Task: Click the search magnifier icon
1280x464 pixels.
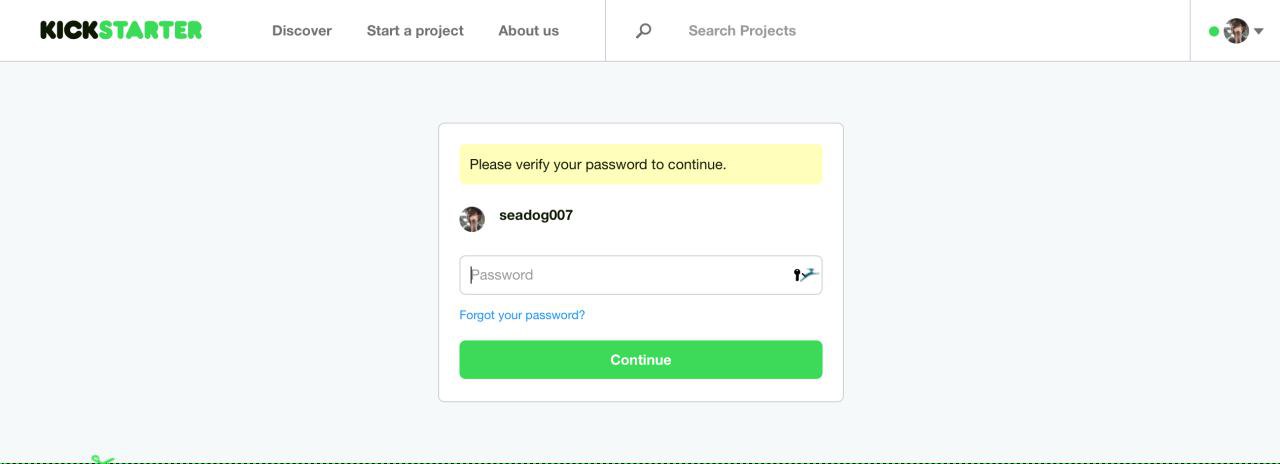Action: coord(644,30)
